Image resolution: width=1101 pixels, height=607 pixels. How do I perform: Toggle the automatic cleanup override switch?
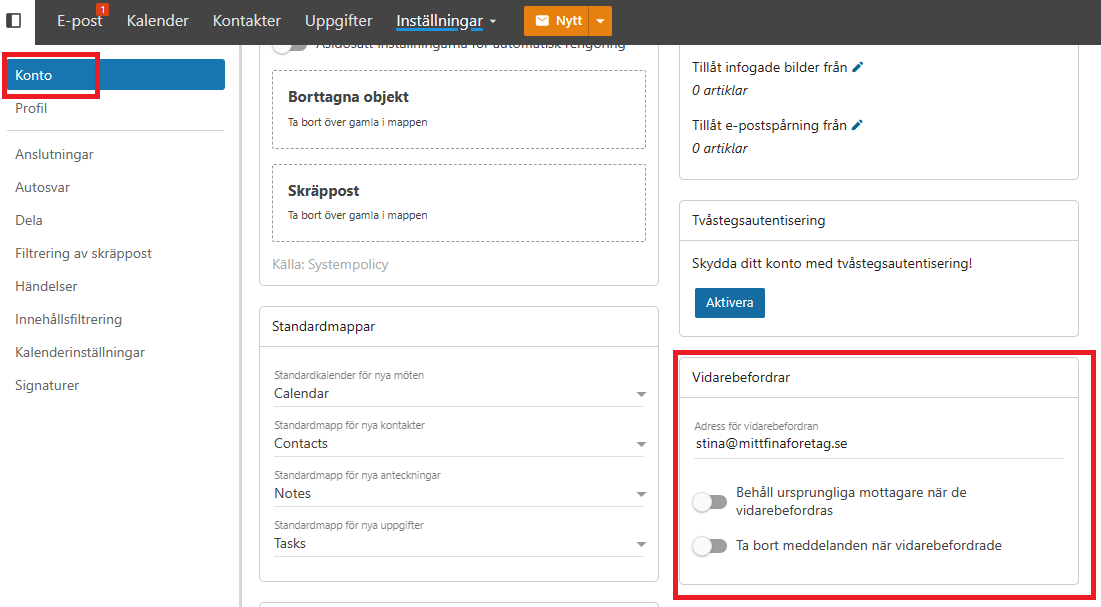click(x=290, y=47)
